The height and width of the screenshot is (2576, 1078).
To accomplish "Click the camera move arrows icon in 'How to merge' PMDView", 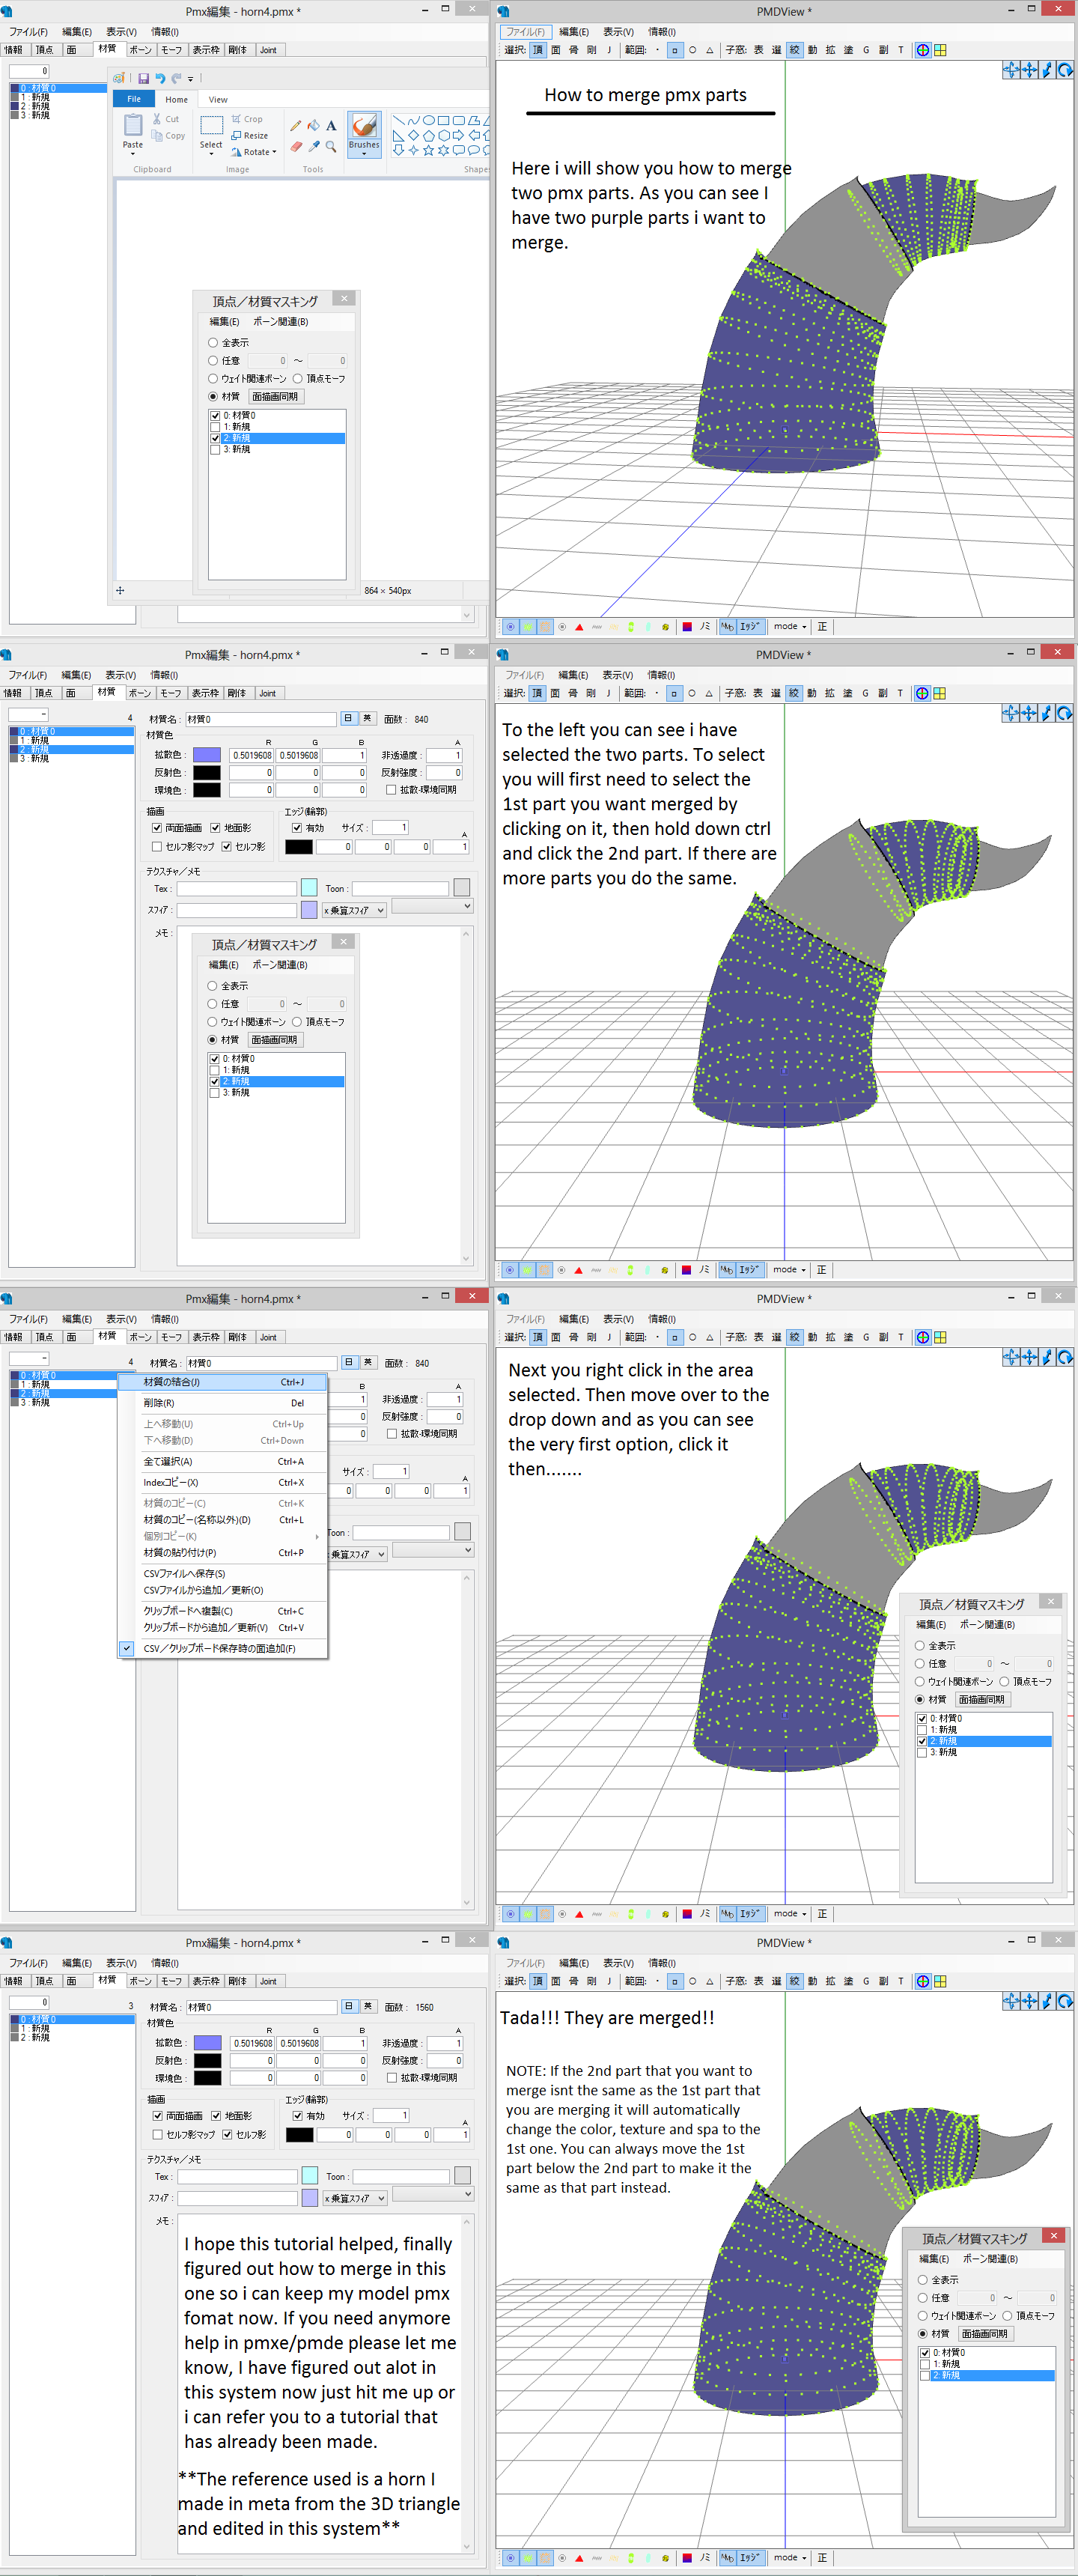I will click(1029, 70).
